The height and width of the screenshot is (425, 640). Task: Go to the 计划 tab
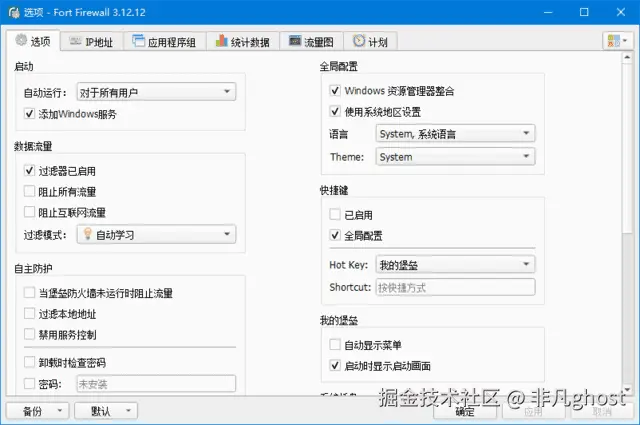coord(370,41)
